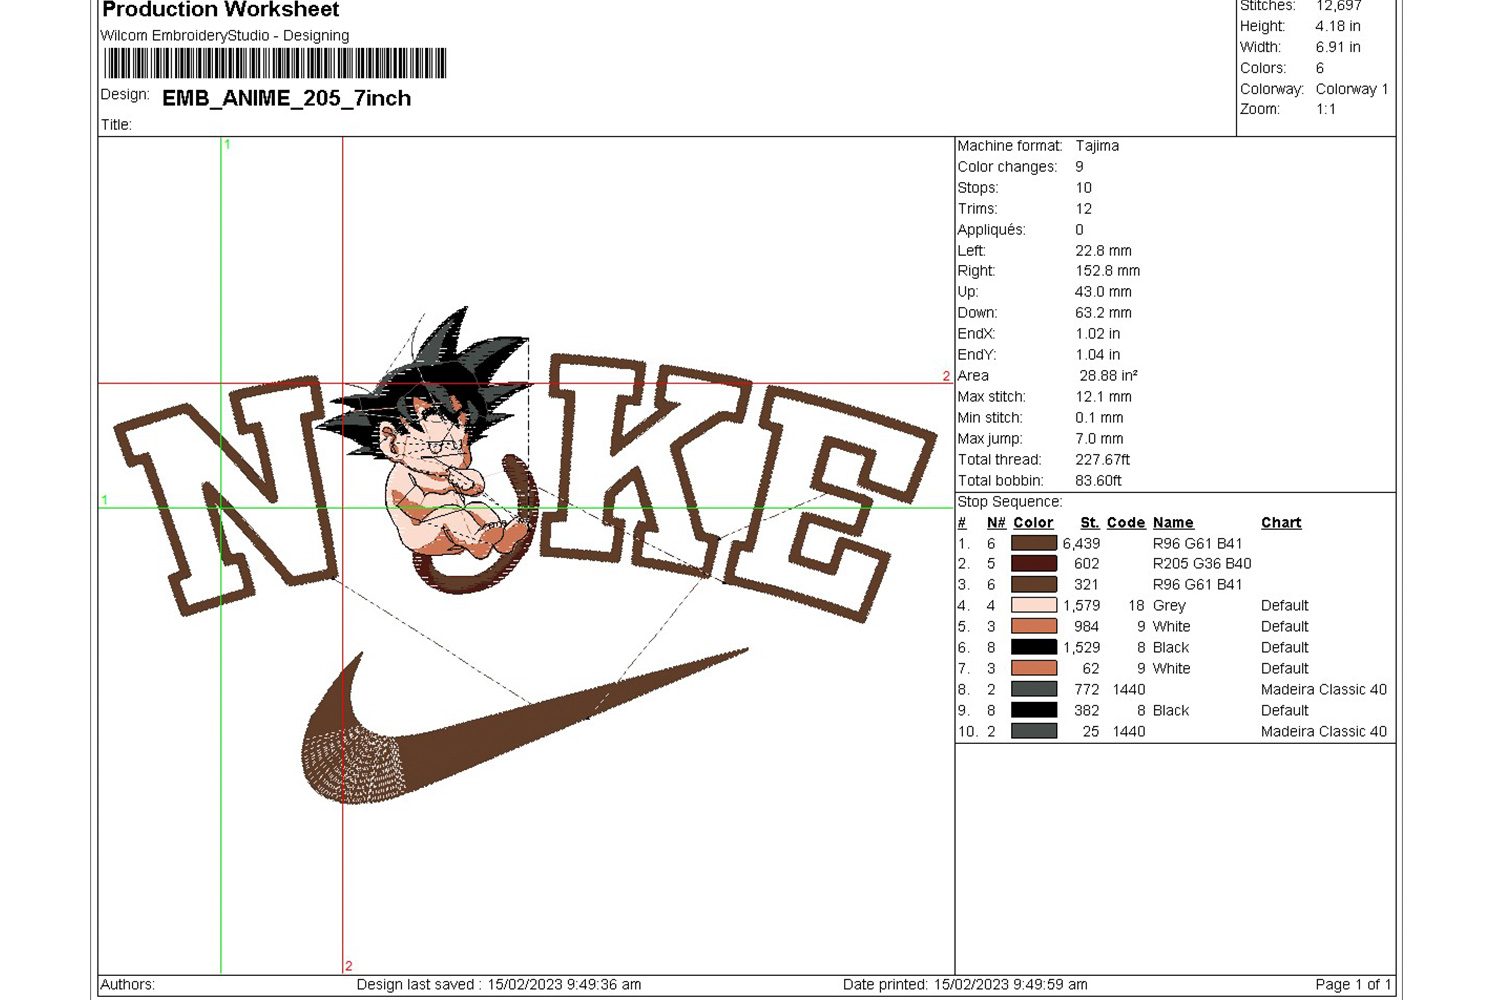Click the 'Stop Sequence:' heading
This screenshot has width=1502, height=1000.
point(1010,502)
